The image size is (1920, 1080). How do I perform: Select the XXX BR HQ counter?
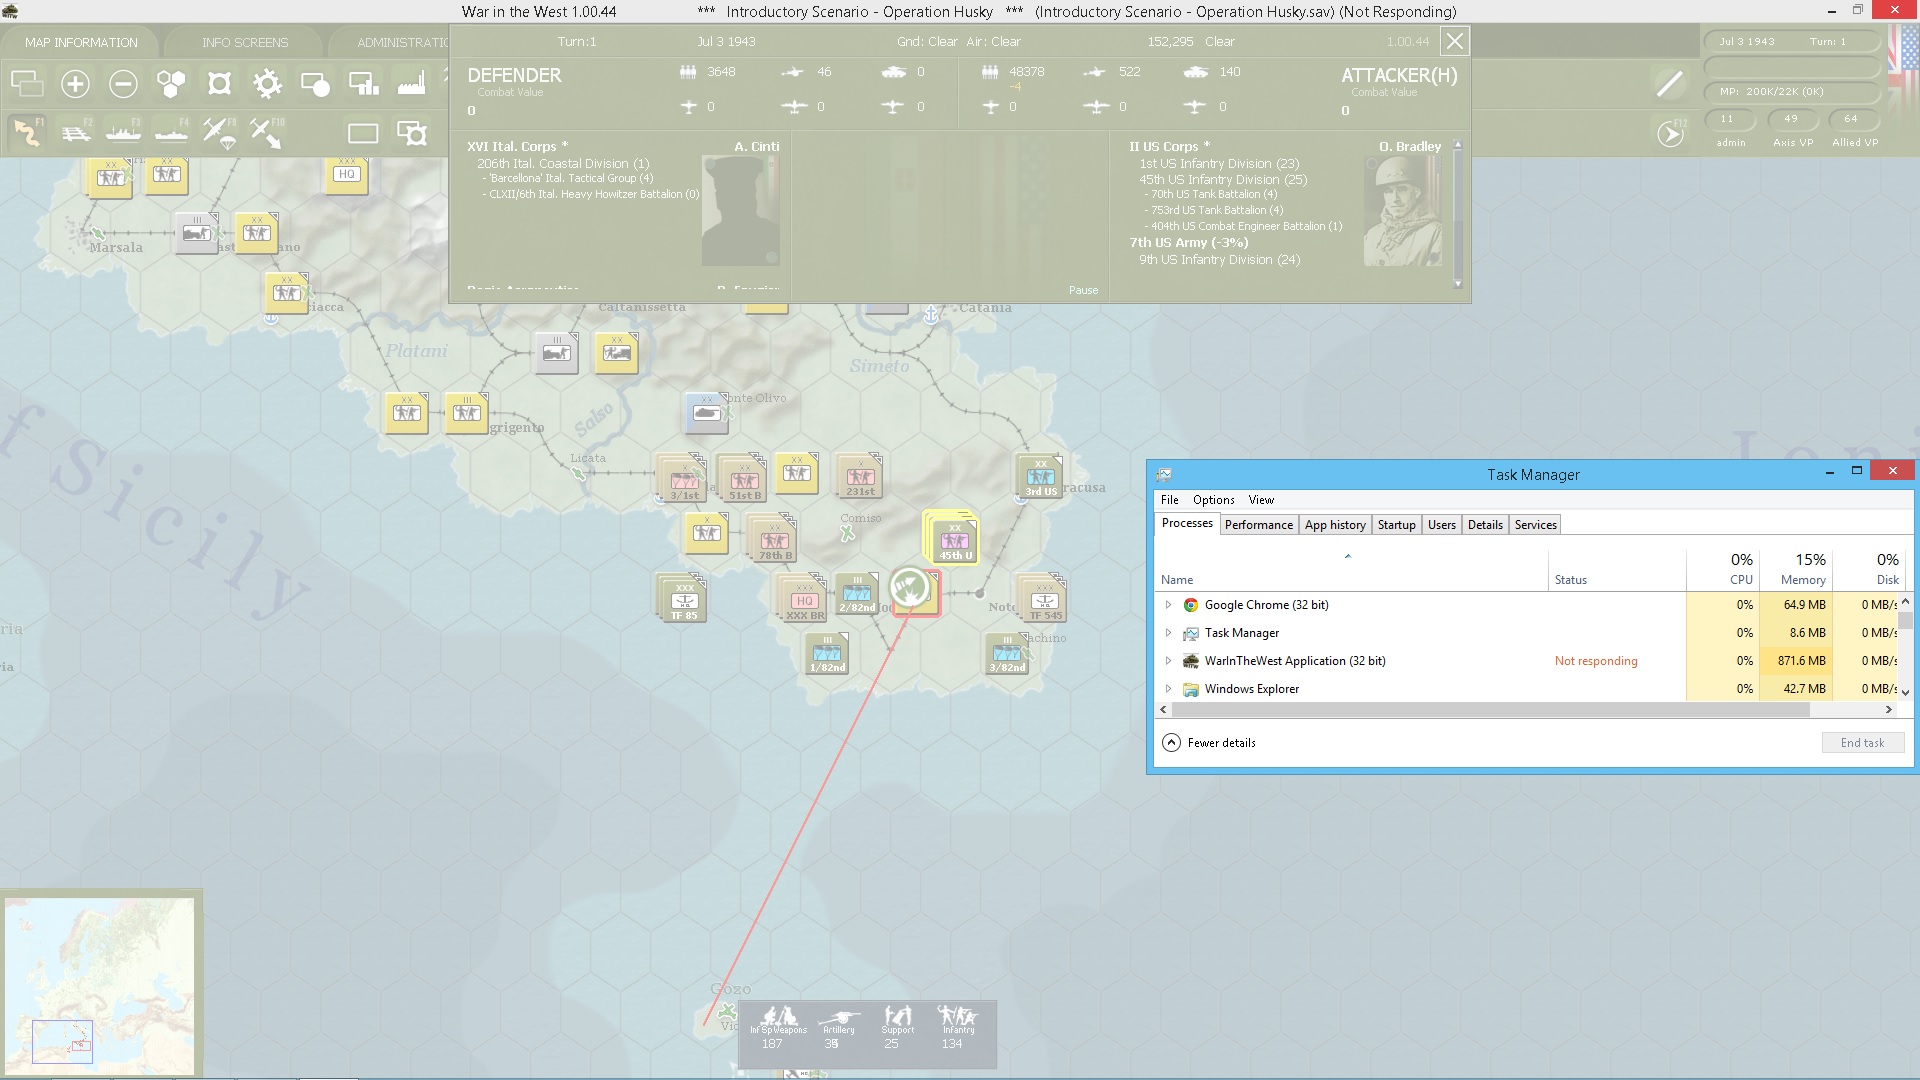[x=804, y=598]
